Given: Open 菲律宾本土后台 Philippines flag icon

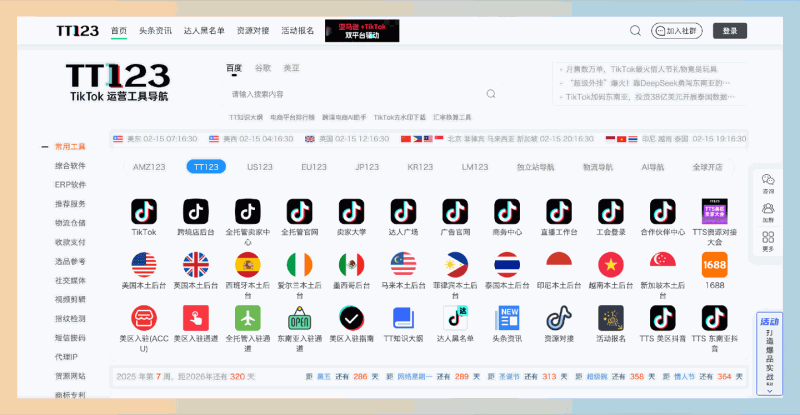Looking at the screenshot, I should [455, 265].
